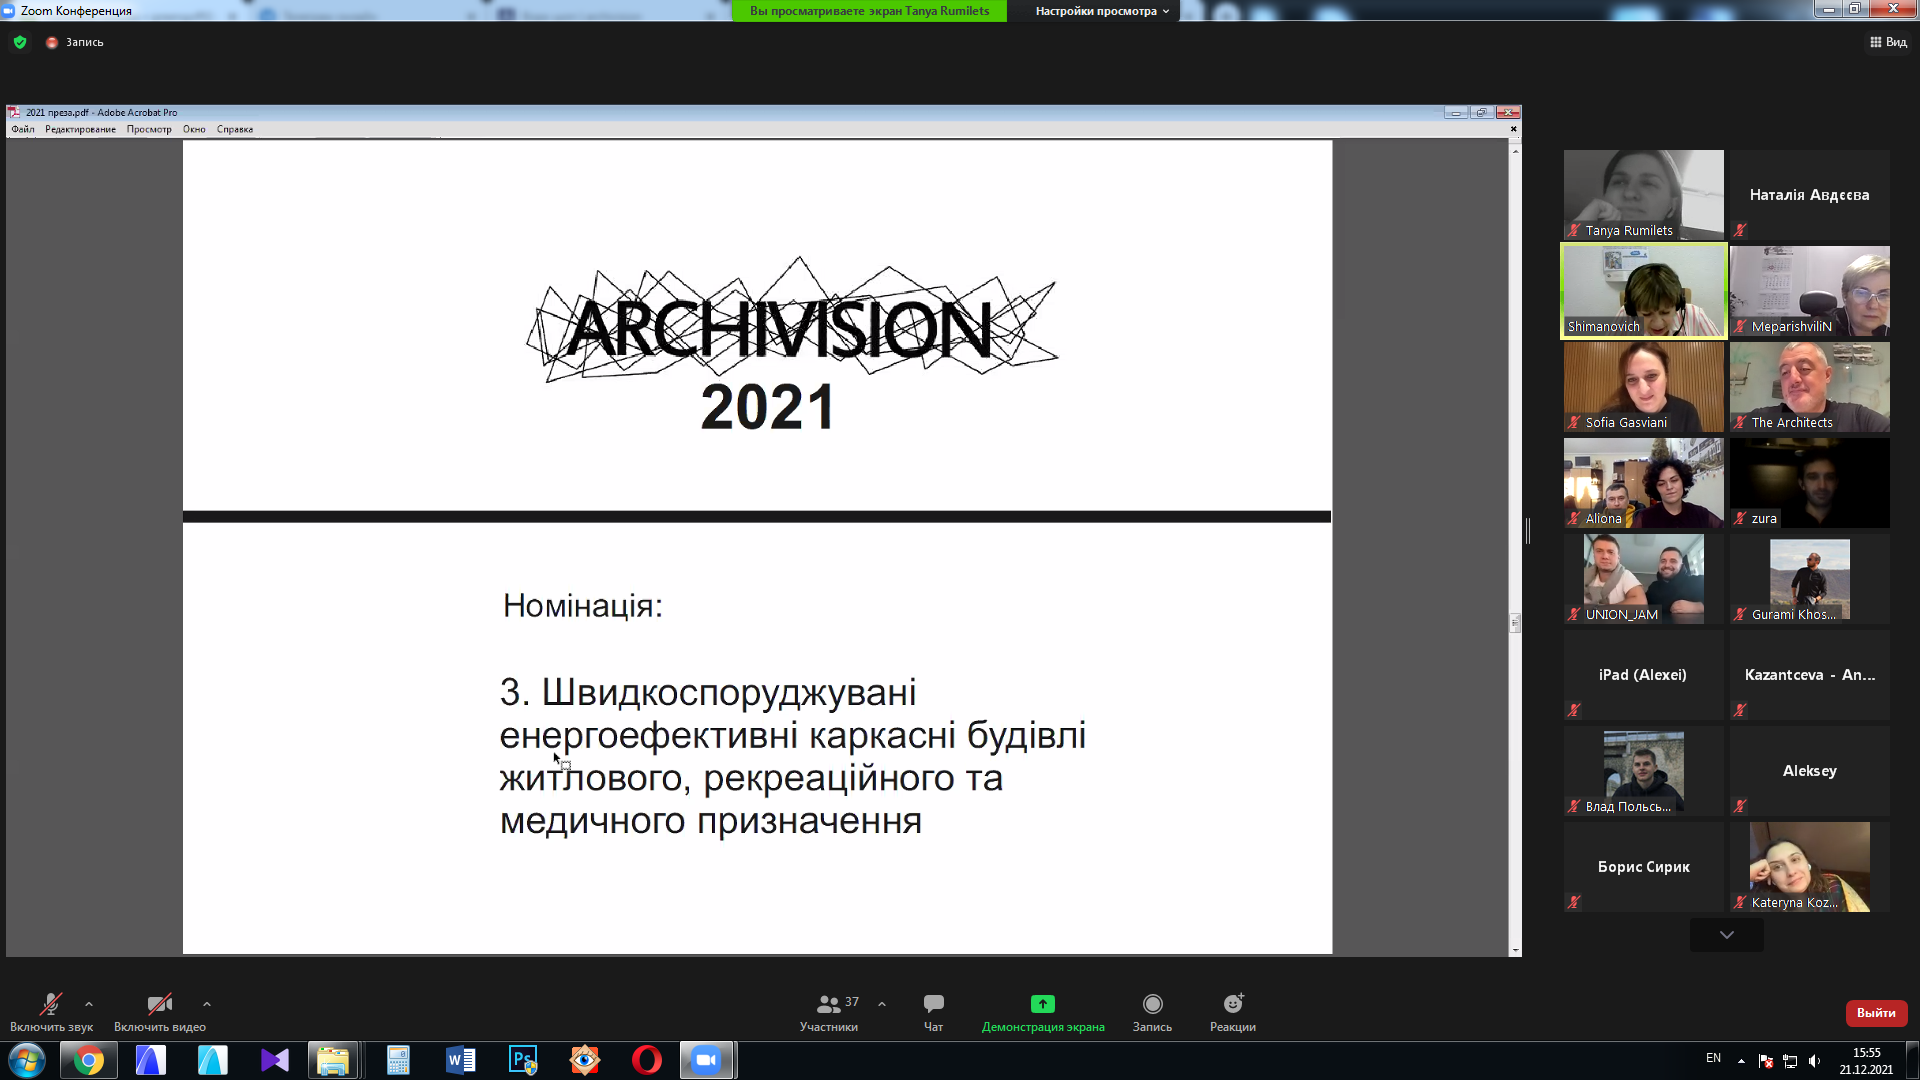Select Sofia Gasviani video tile
Viewport: 1920px width, 1080px height.
[x=1644, y=387]
